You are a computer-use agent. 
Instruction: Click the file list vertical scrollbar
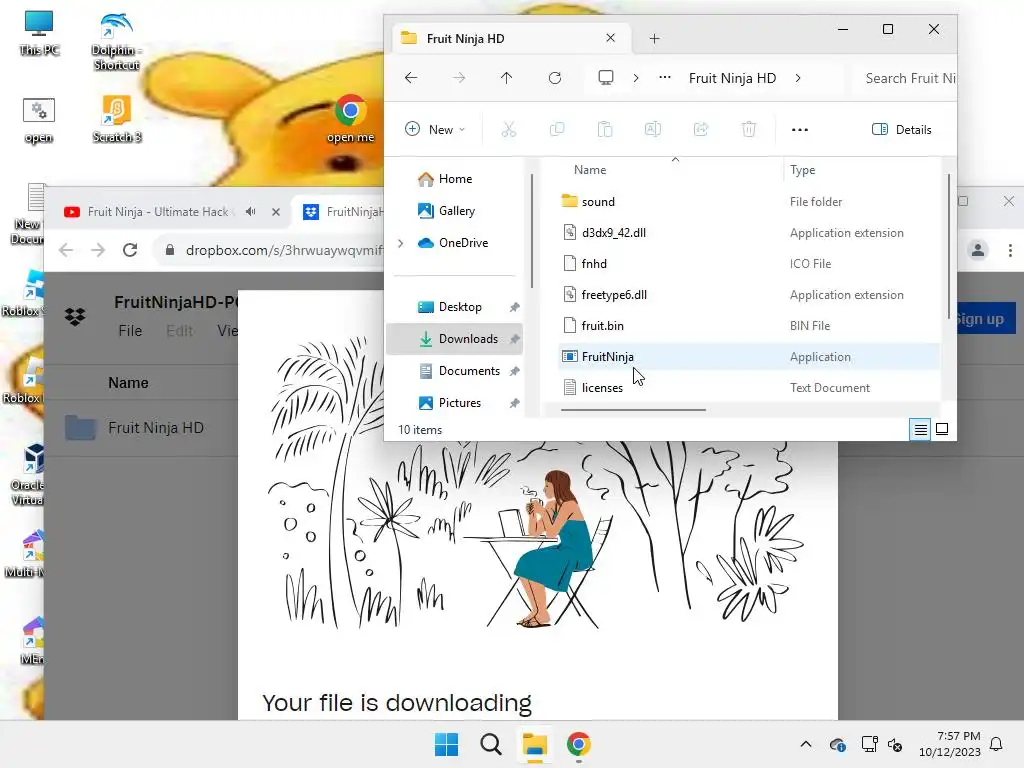(949, 247)
